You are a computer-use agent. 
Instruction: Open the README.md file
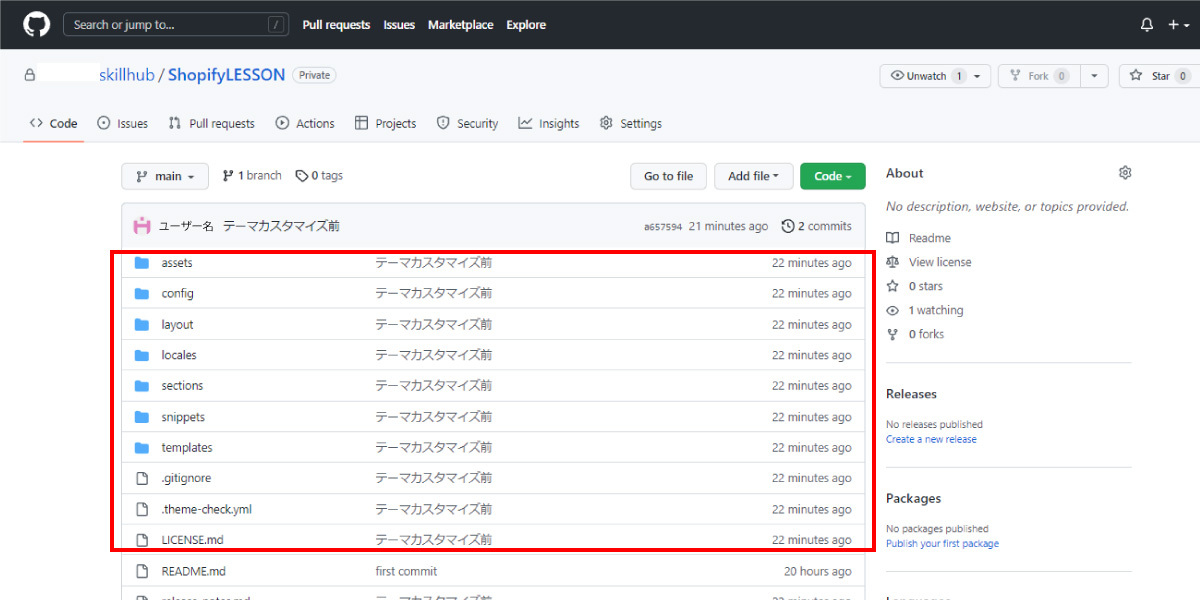click(x=193, y=571)
